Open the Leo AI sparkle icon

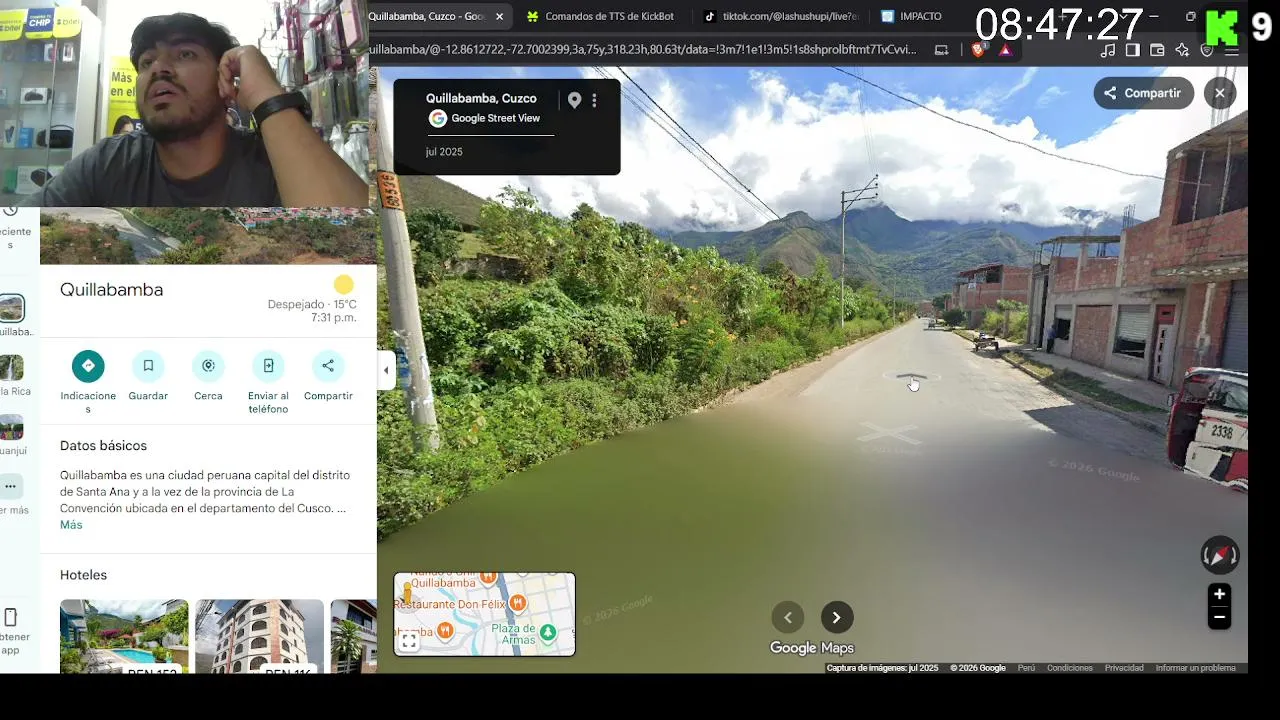click(1182, 50)
